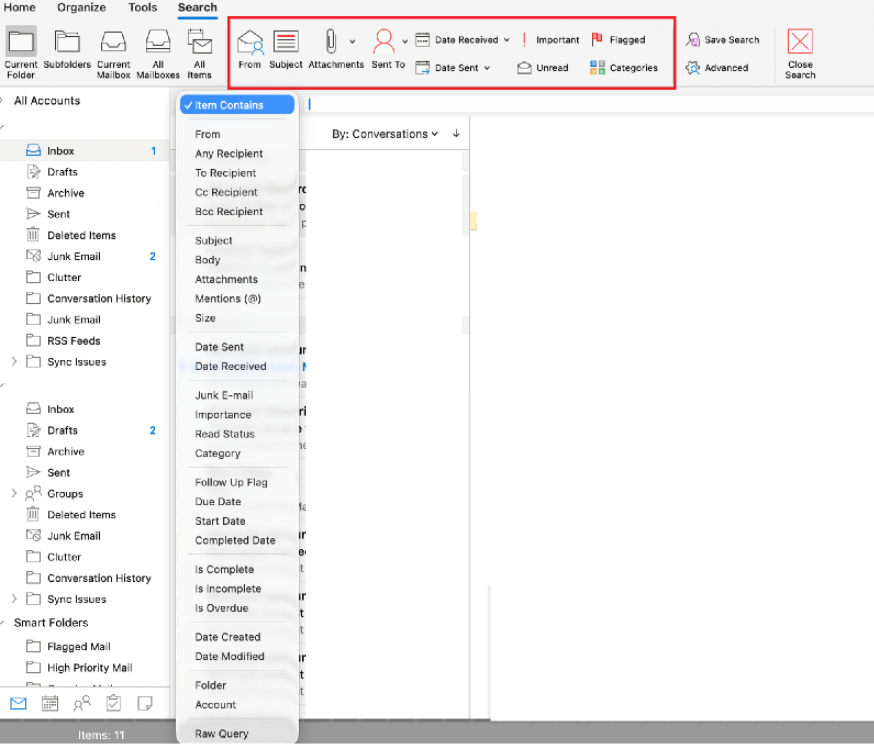Open Categories filter
This screenshot has width=874, height=747.
pyautogui.click(x=624, y=68)
